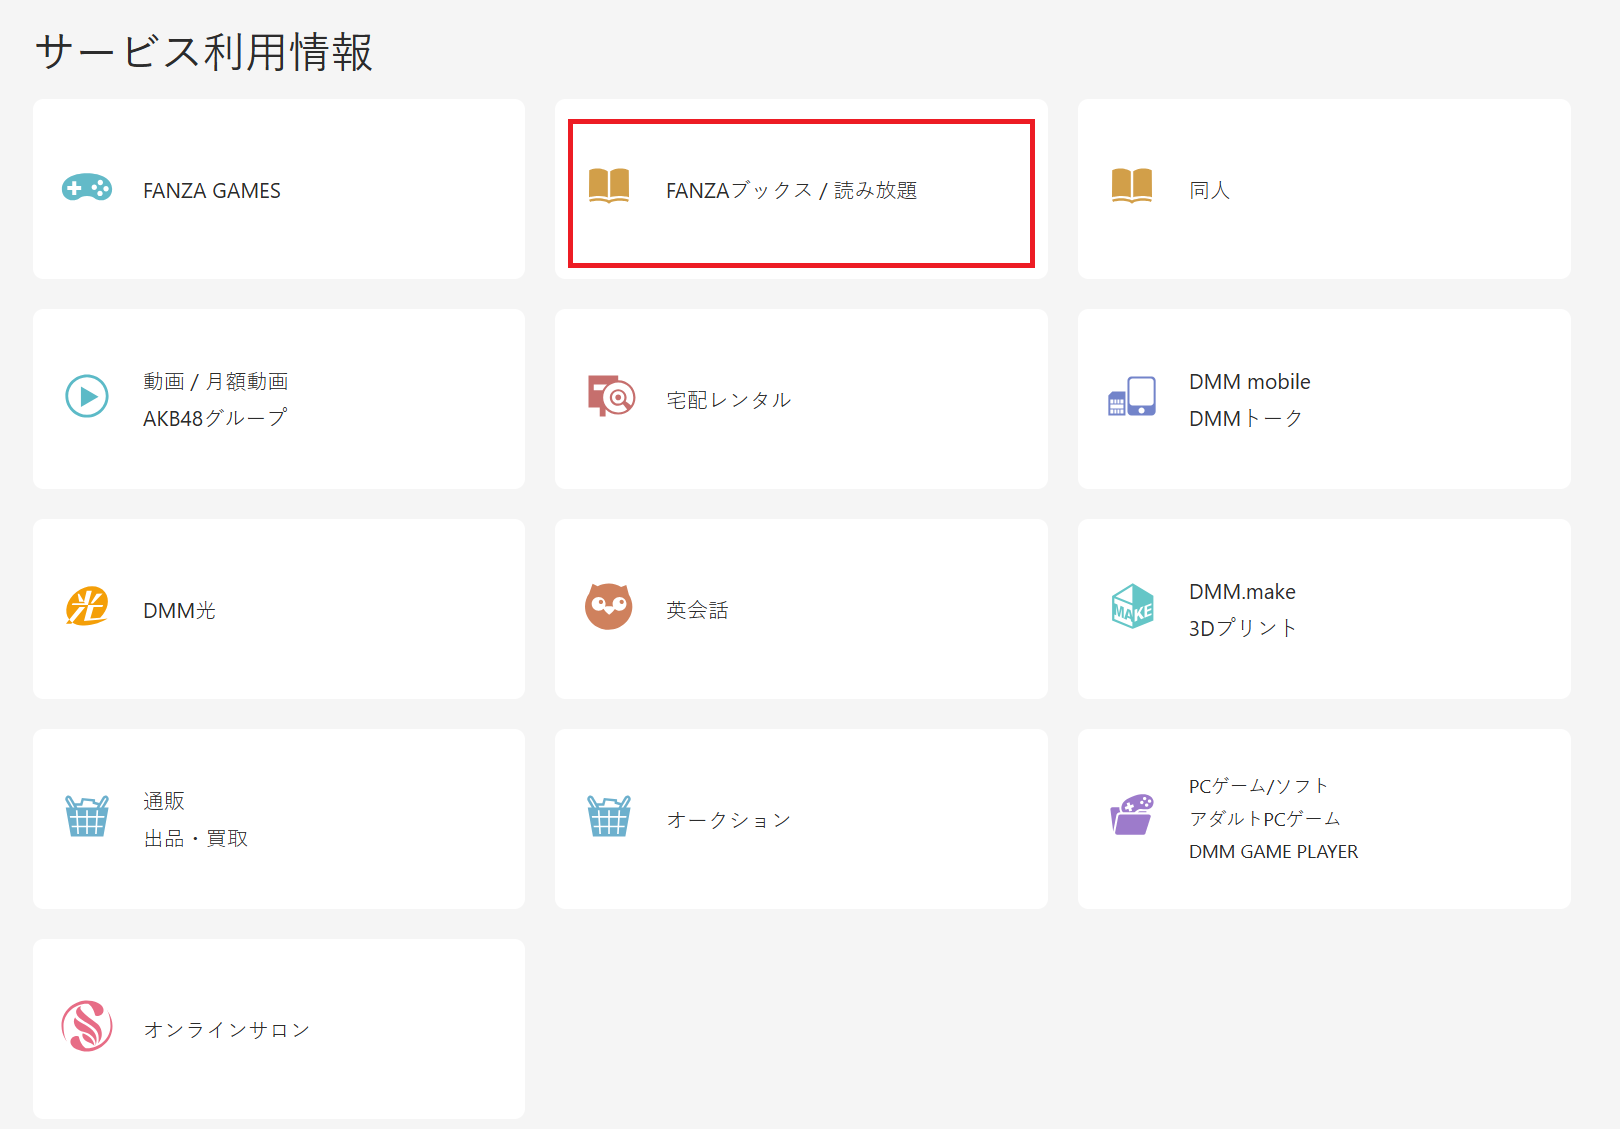Click the book icon beside 同人
1620x1129 pixels.
1132,186
